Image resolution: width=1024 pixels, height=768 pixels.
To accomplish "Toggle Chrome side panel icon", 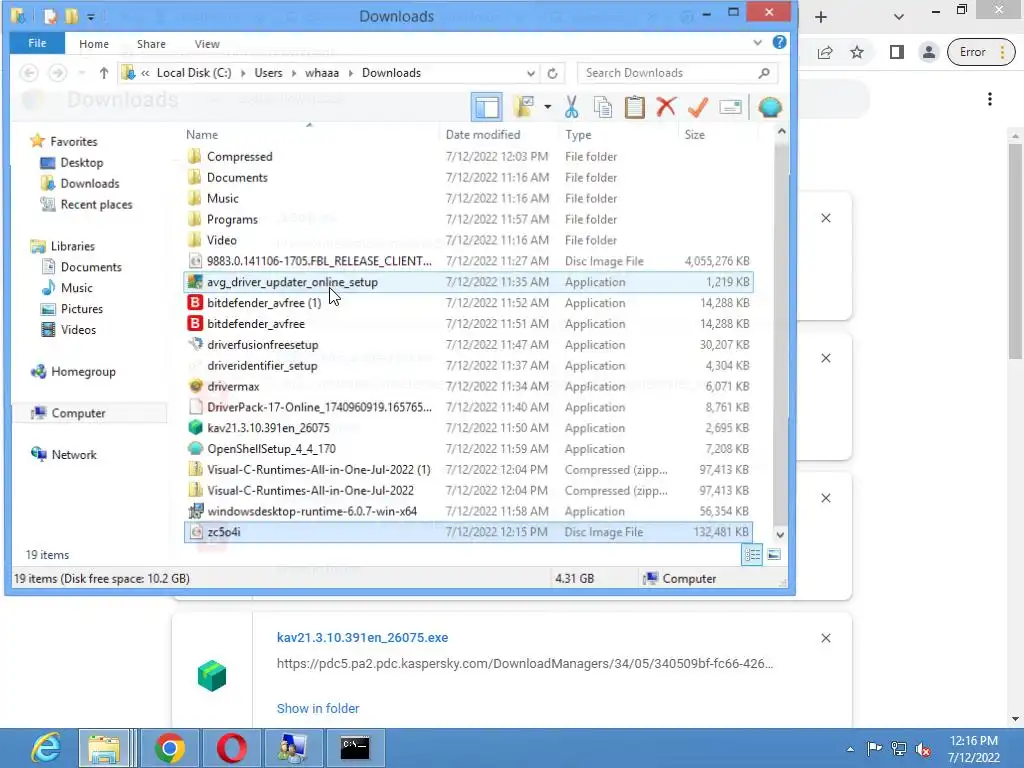I will [x=897, y=52].
